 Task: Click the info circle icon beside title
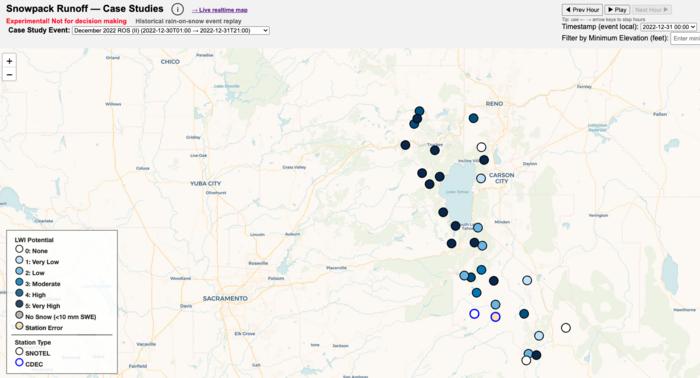coord(177,9)
